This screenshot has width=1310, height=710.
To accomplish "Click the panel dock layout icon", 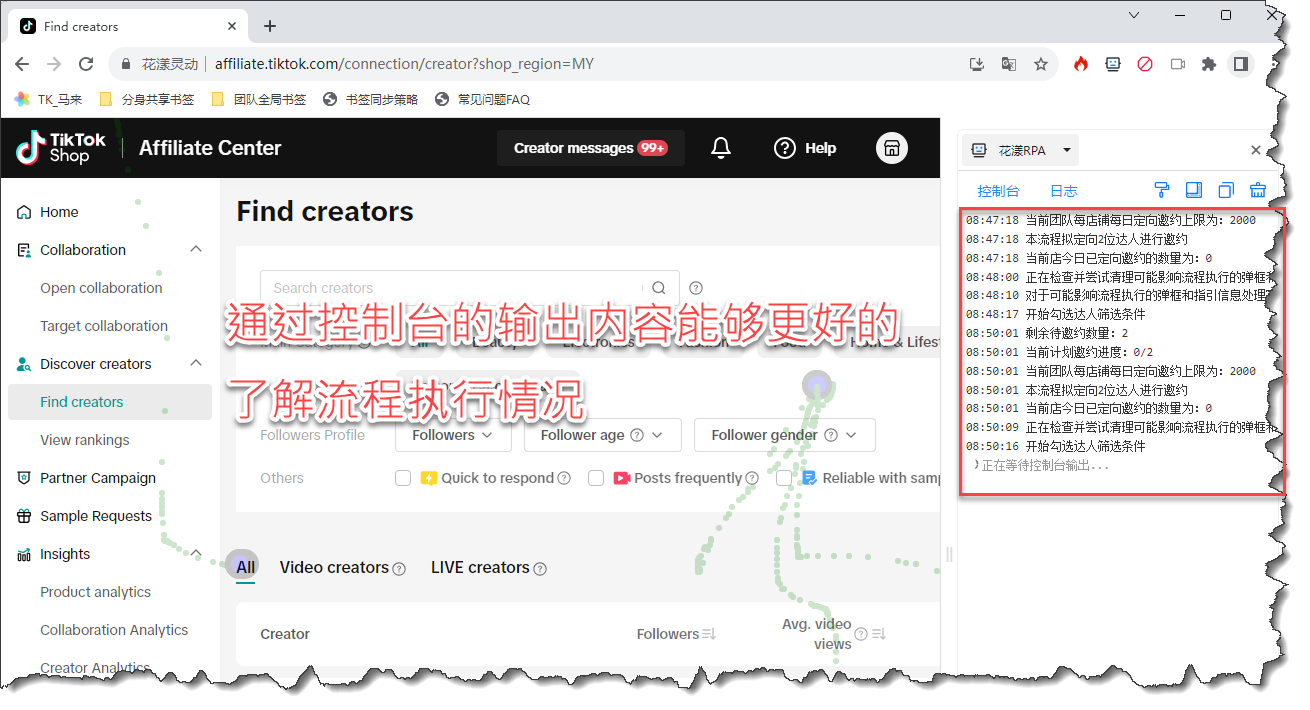I will (1193, 190).
